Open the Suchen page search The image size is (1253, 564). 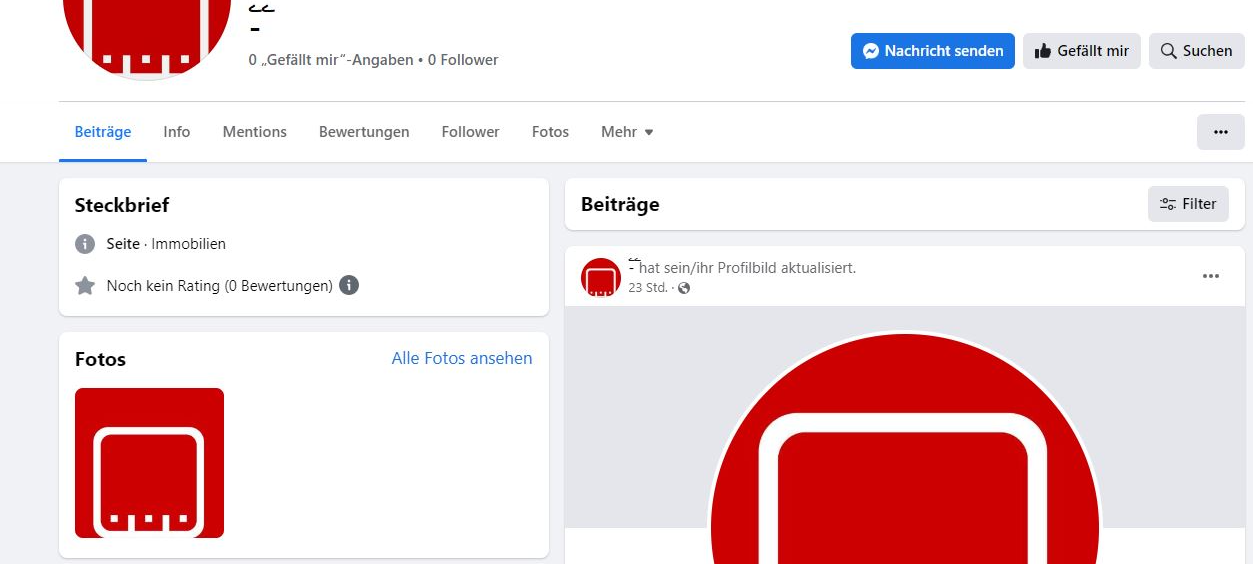pos(1197,51)
